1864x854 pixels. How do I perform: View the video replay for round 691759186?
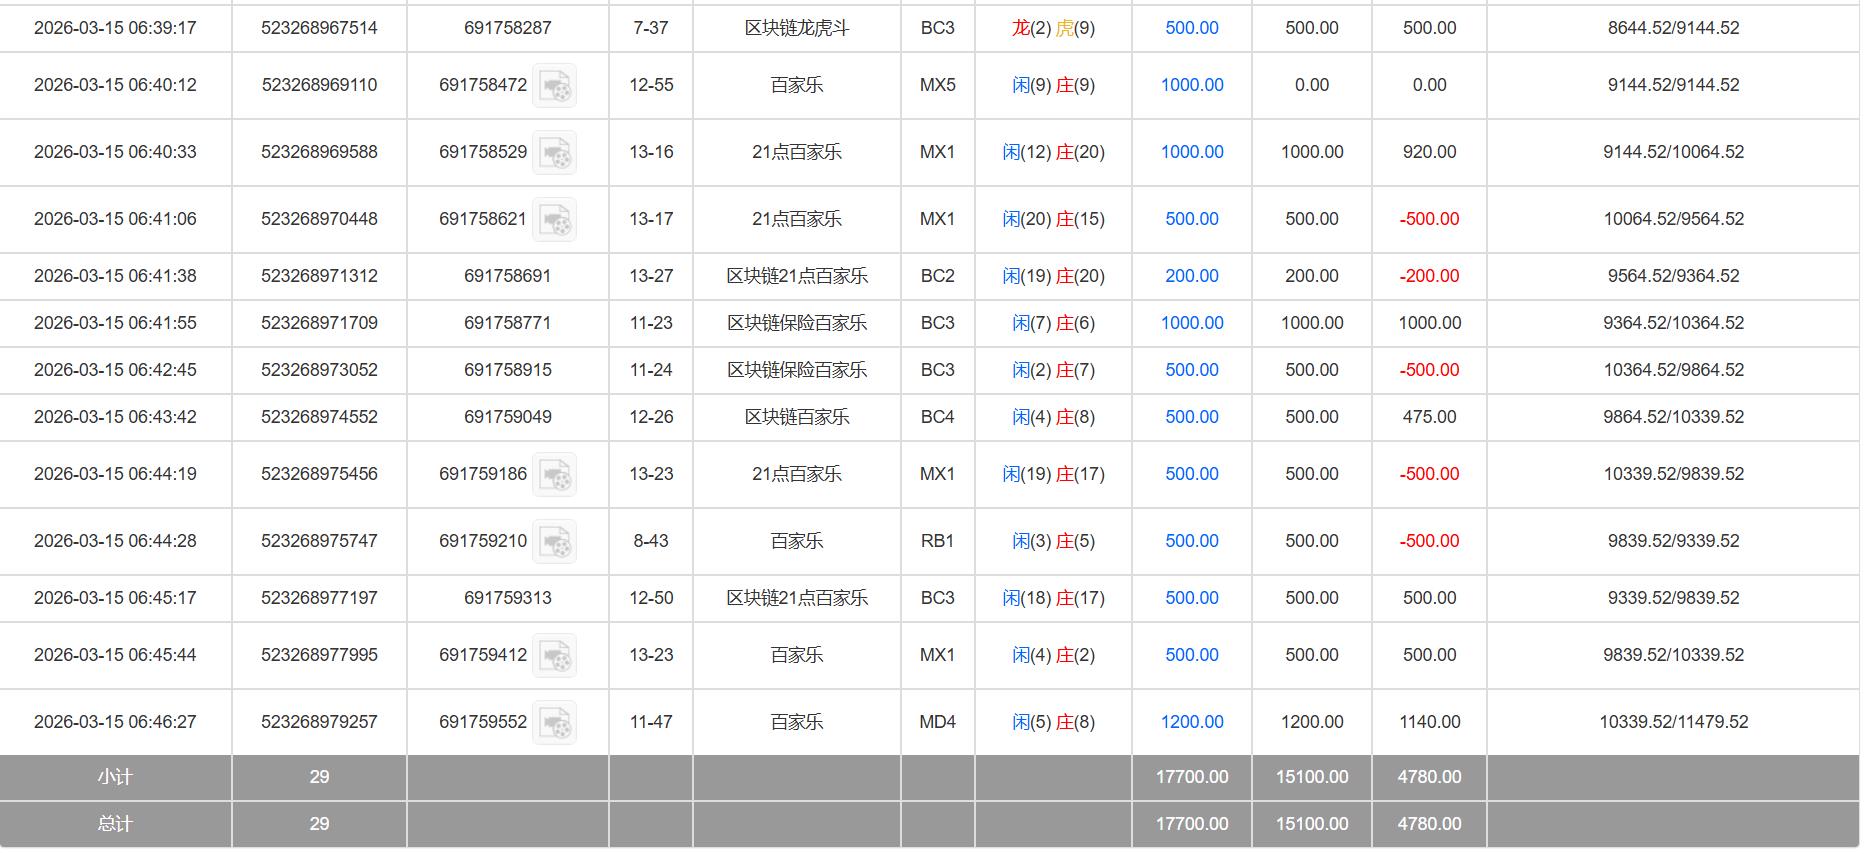pos(554,475)
